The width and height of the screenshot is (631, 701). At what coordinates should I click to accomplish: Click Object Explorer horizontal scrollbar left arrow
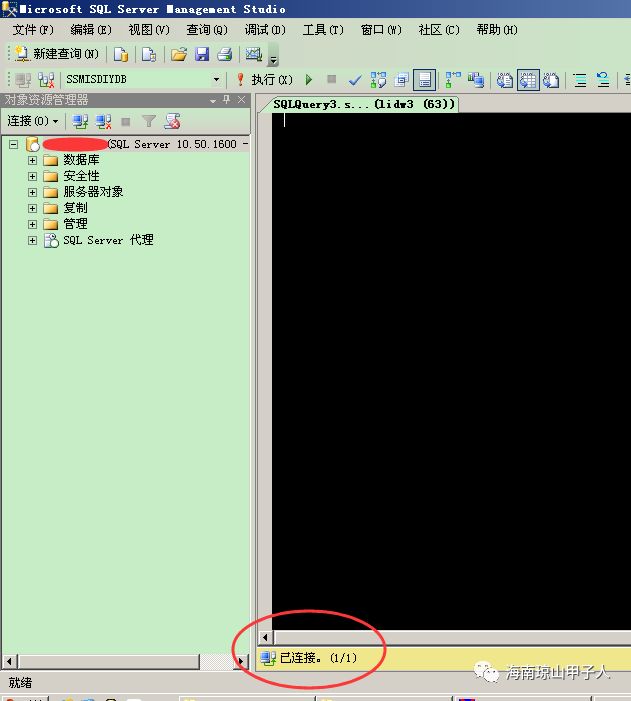pos(9,660)
